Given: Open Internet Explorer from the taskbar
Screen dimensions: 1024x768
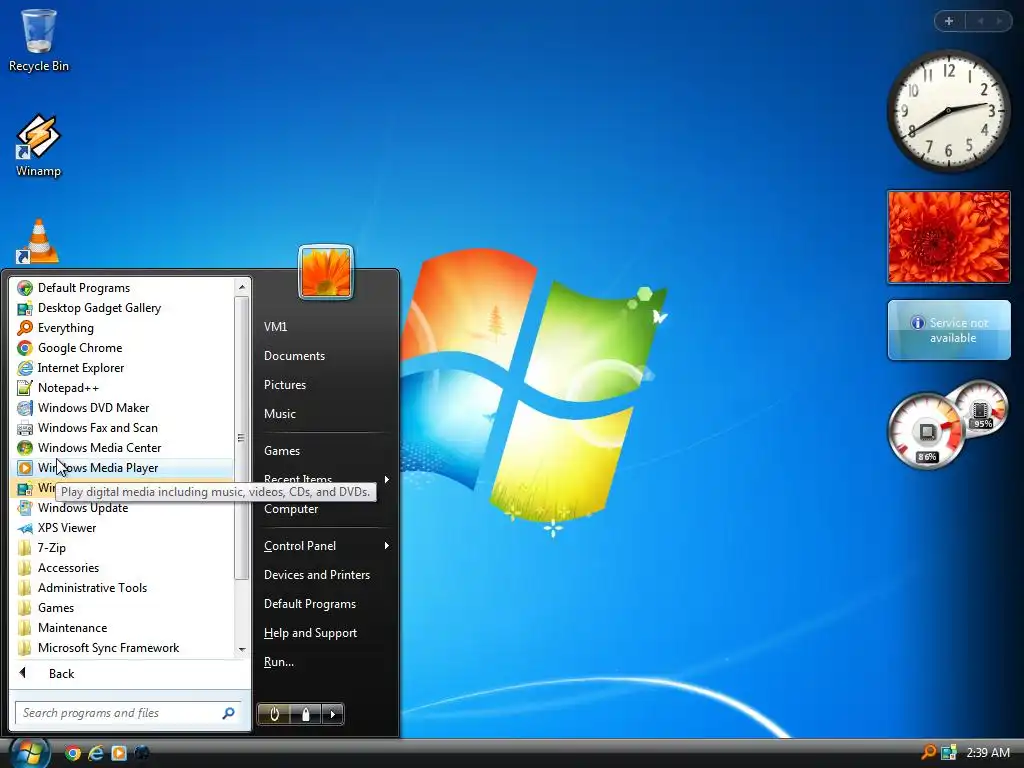Looking at the screenshot, I should [x=96, y=753].
